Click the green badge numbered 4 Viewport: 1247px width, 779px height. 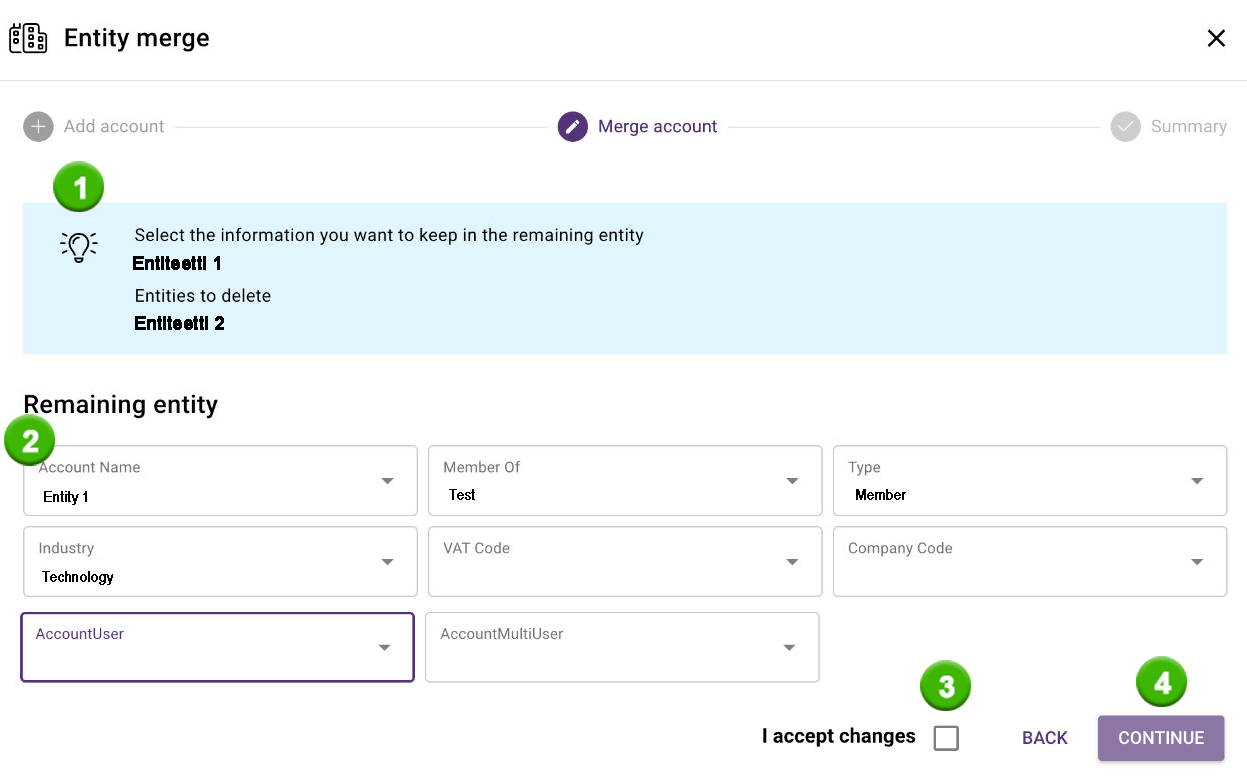coord(1161,681)
